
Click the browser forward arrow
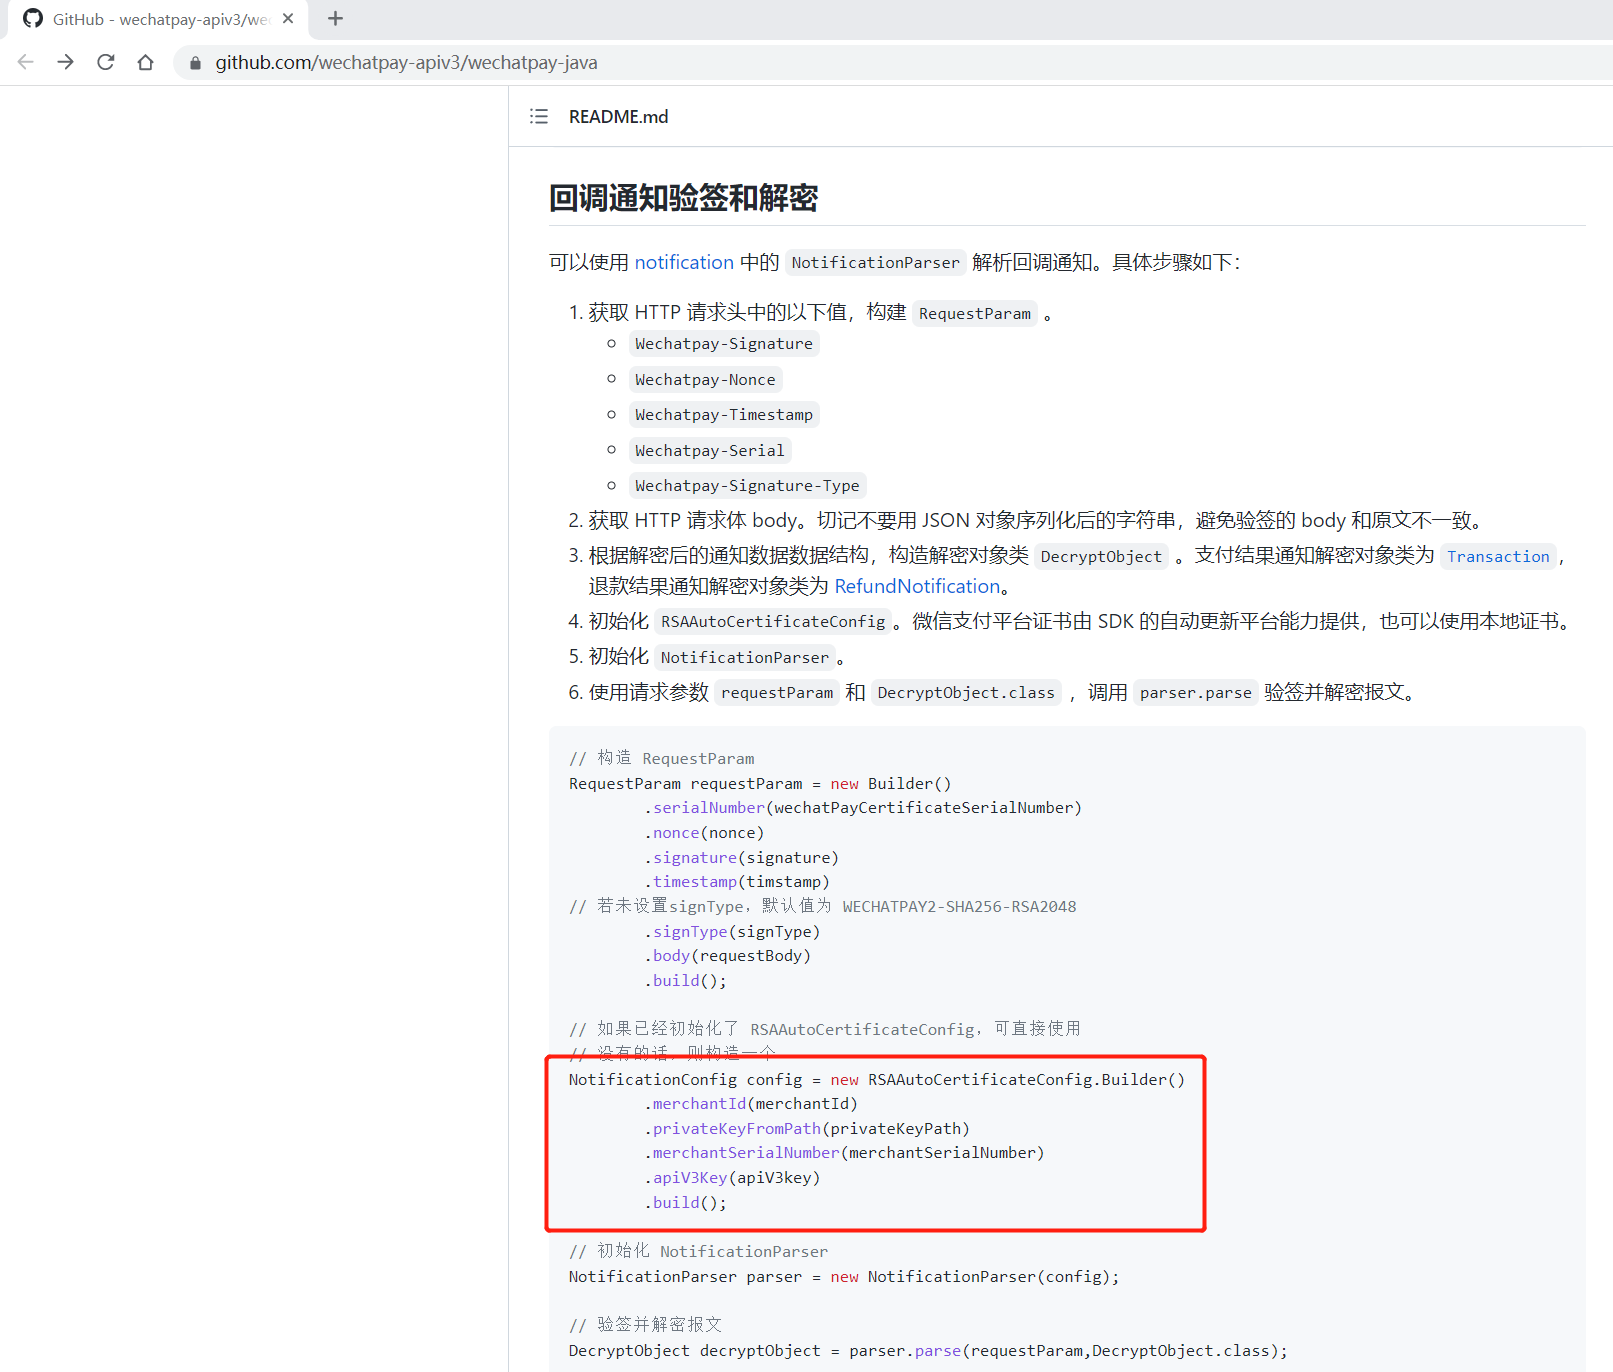66,62
